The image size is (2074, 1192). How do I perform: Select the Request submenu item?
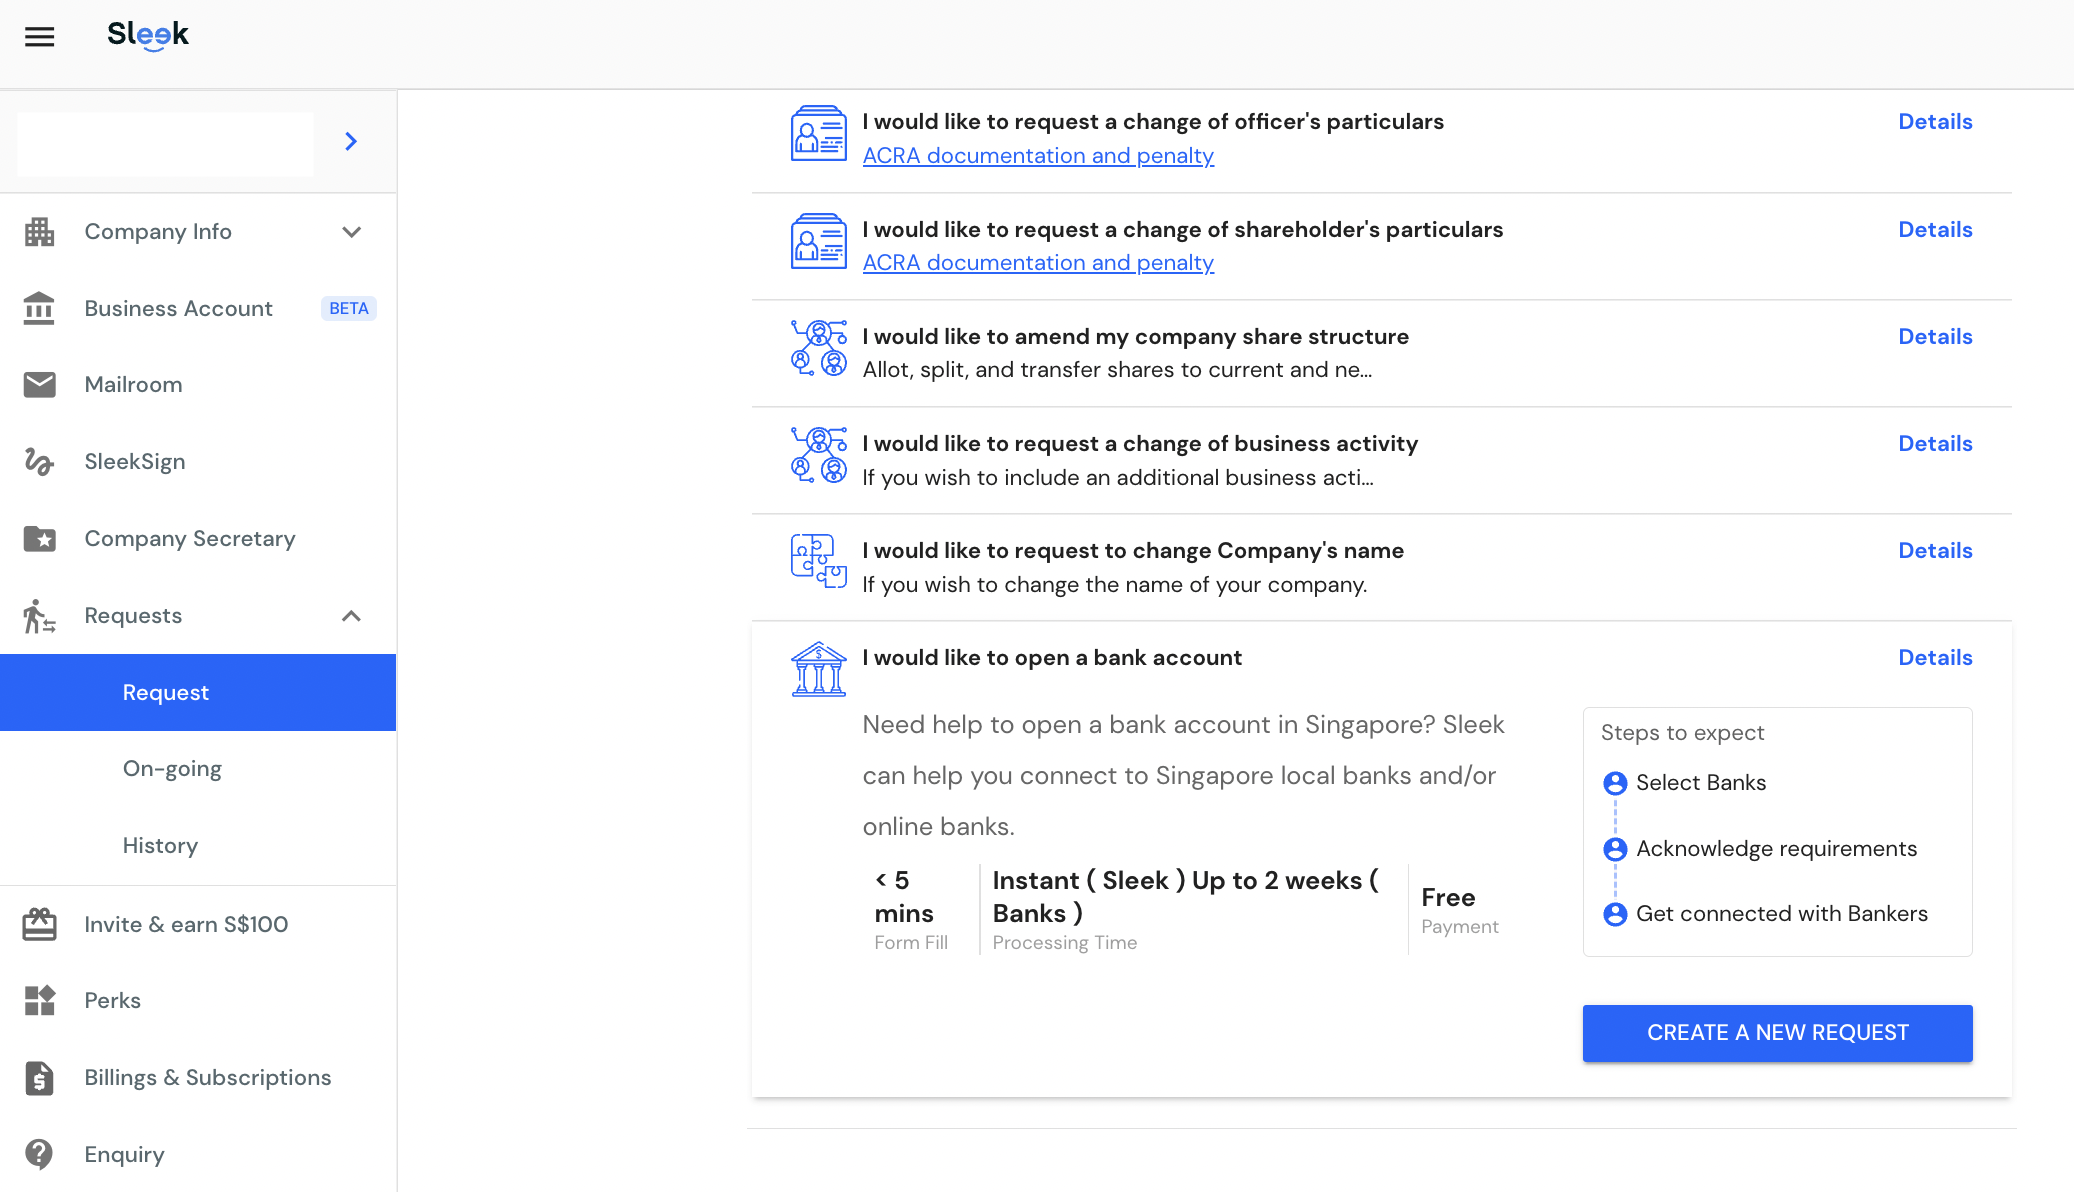click(x=198, y=692)
